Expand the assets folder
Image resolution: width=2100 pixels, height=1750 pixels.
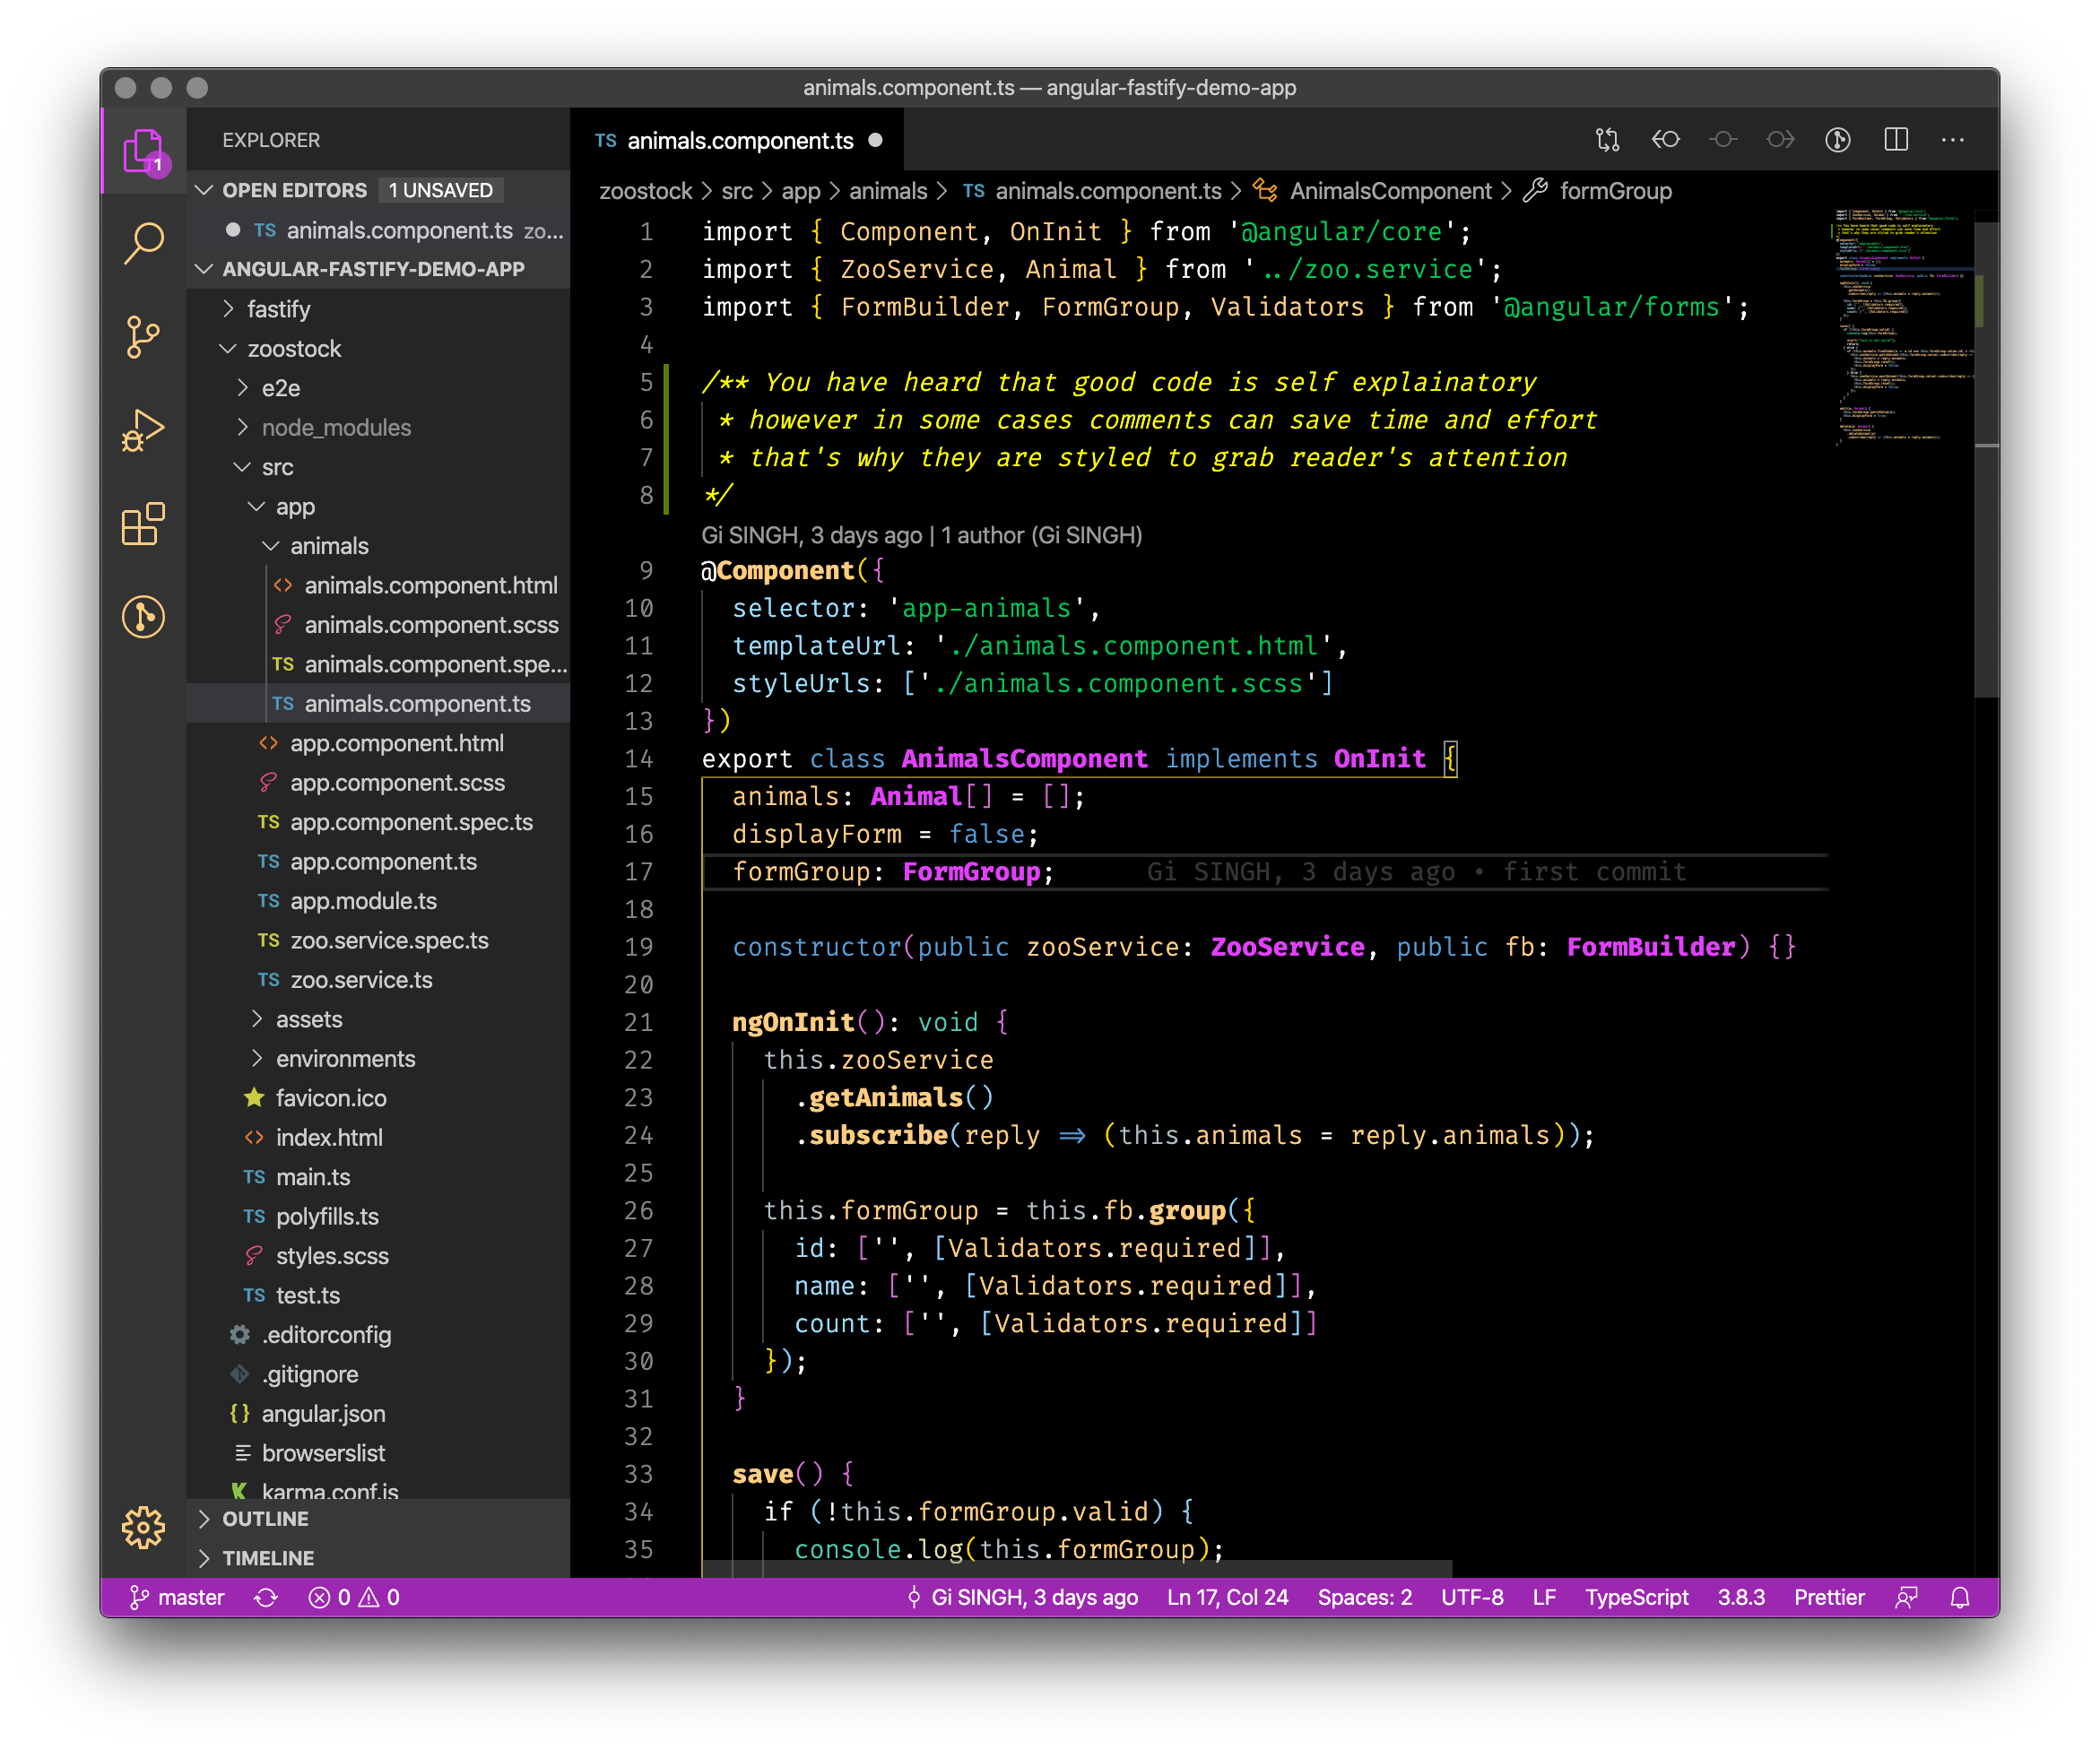pos(257,1019)
